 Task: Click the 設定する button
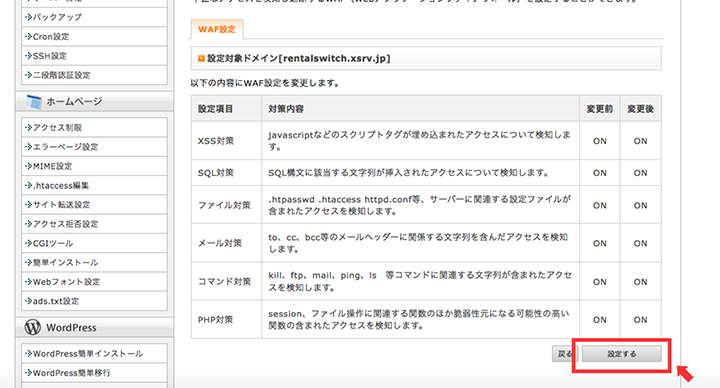[622, 354]
